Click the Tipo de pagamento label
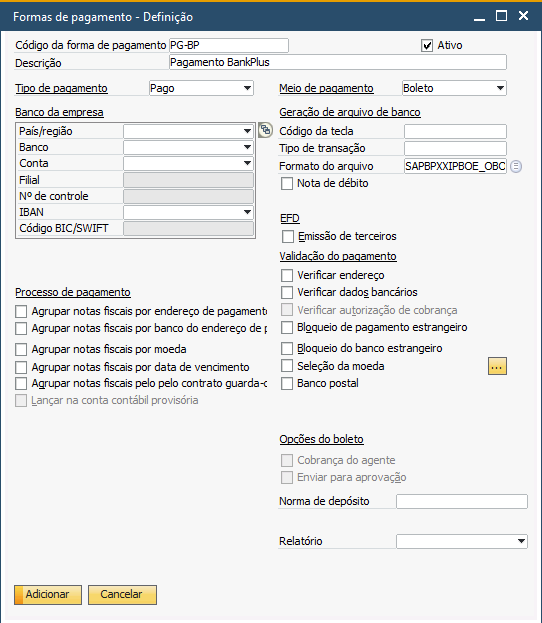The width and height of the screenshot is (542, 623). click(x=61, y=88)
